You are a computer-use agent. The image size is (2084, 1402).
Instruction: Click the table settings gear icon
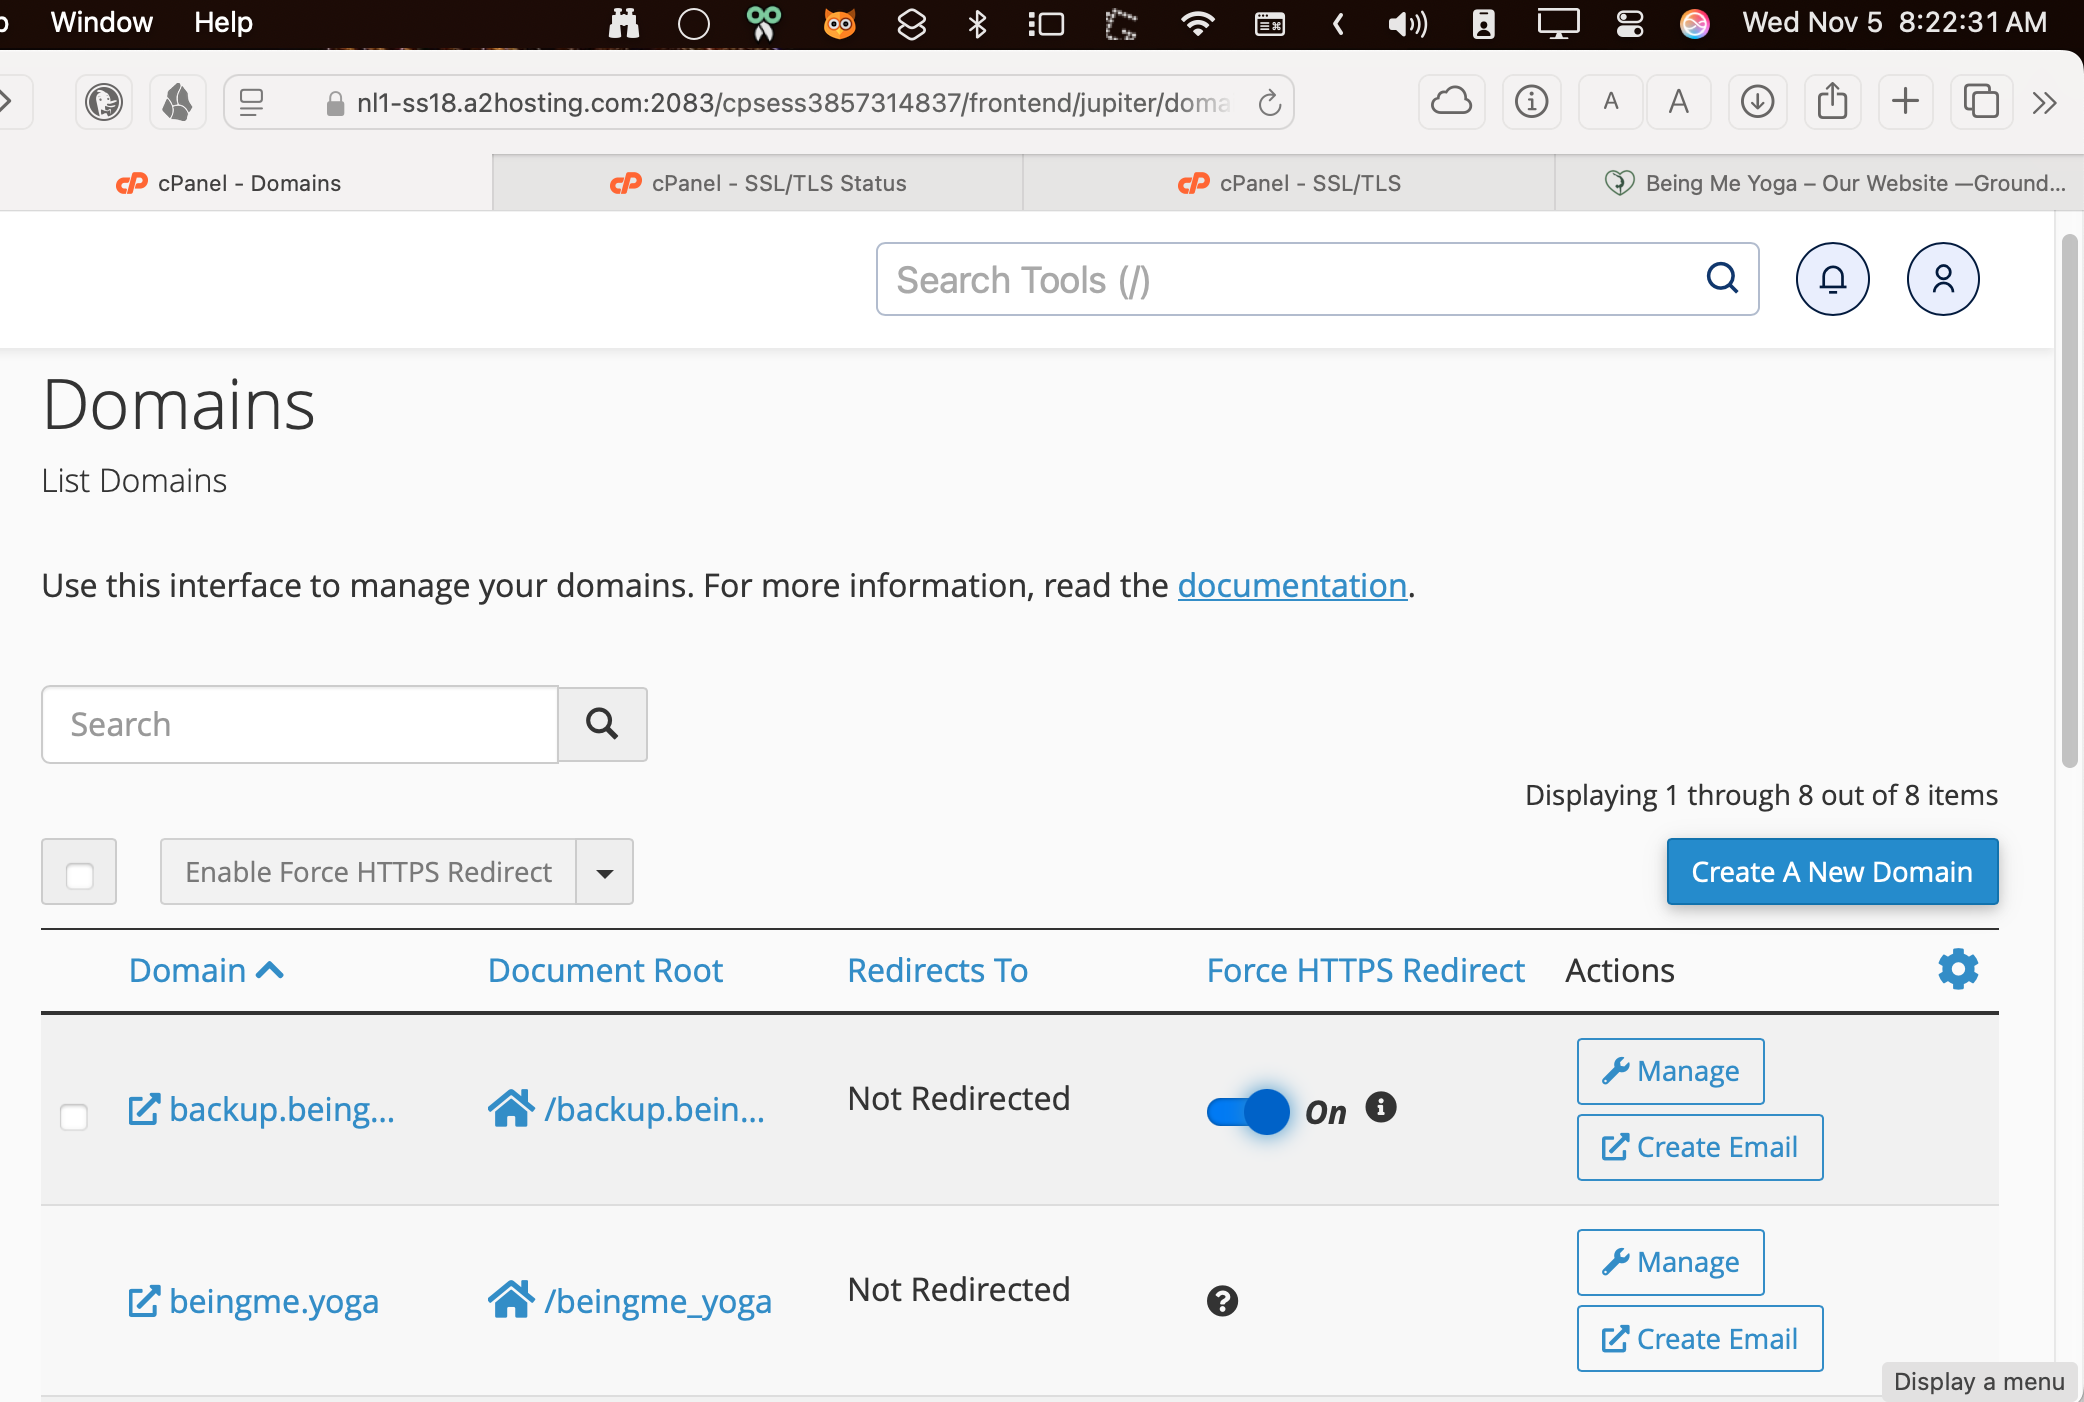click(1957, 969)
